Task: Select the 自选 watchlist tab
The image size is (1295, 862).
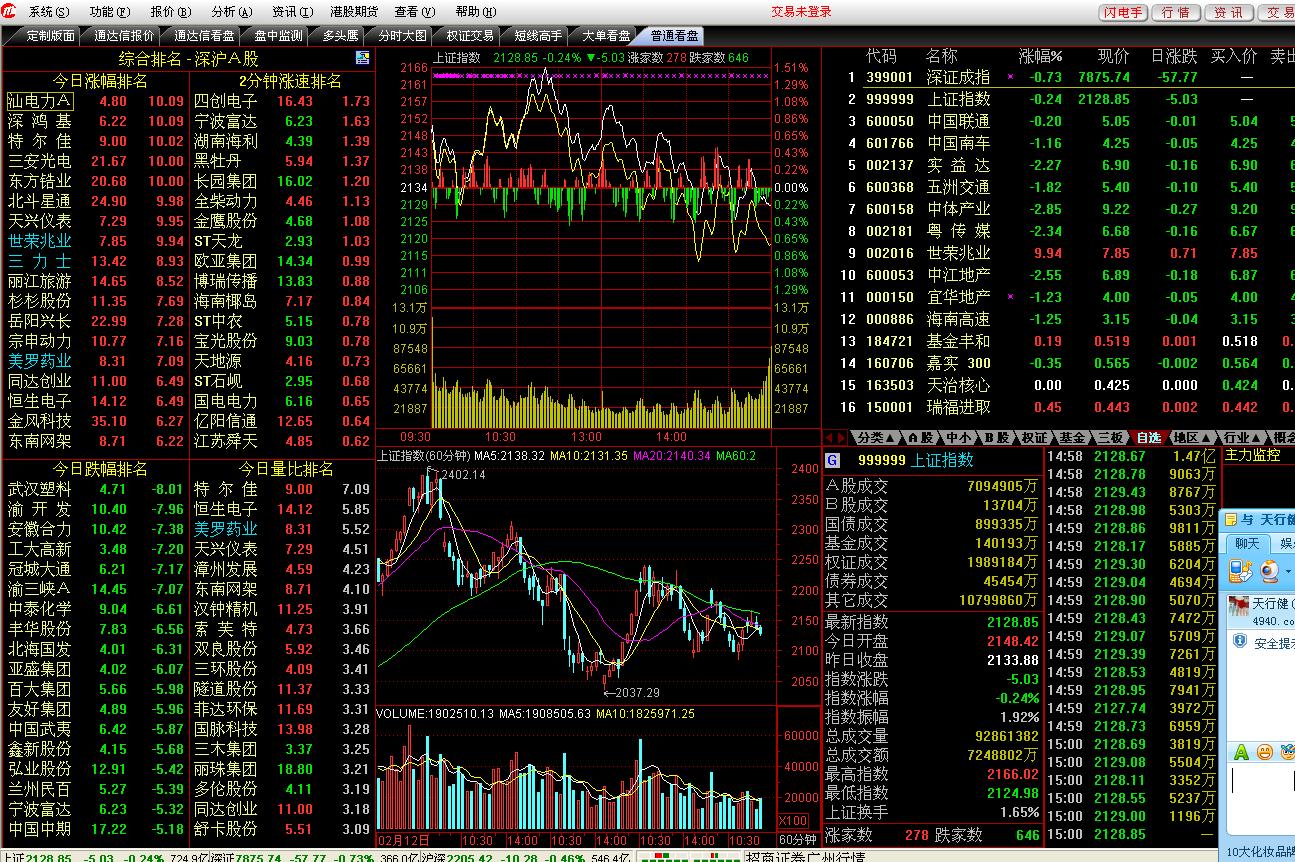Action: pyautogui.click(x=1149, y=438)
